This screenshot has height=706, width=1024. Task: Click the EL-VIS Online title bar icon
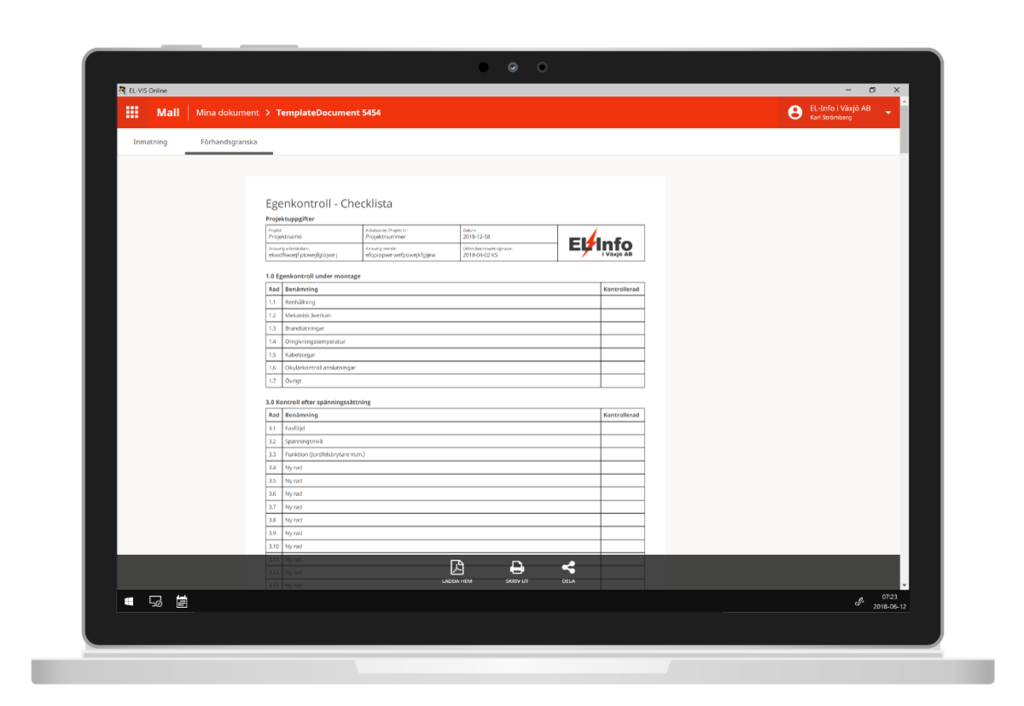click(x=122, y=90)
